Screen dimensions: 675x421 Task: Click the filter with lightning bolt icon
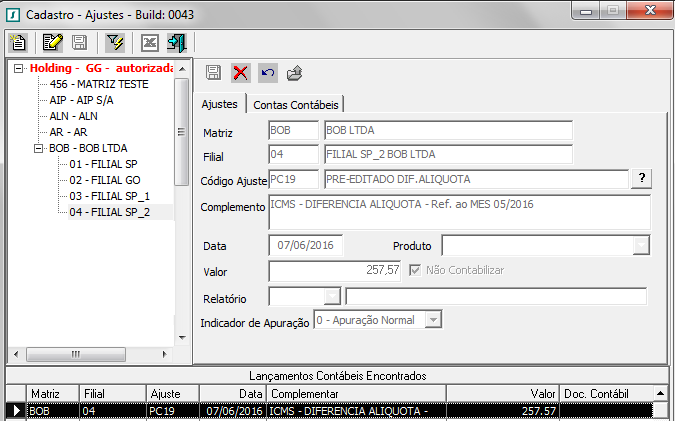tap(115, 42)
